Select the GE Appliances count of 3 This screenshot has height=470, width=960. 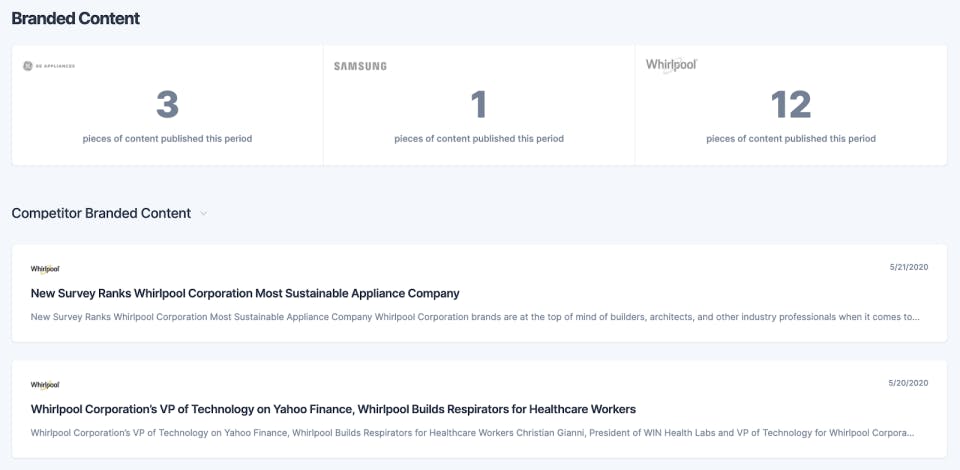click(167, 105)
